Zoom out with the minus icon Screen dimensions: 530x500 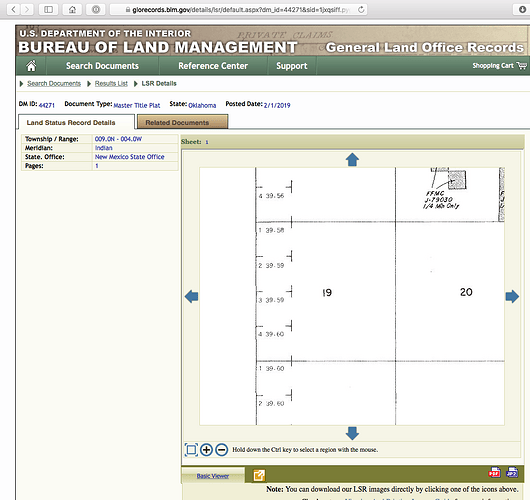coord(221,450)
